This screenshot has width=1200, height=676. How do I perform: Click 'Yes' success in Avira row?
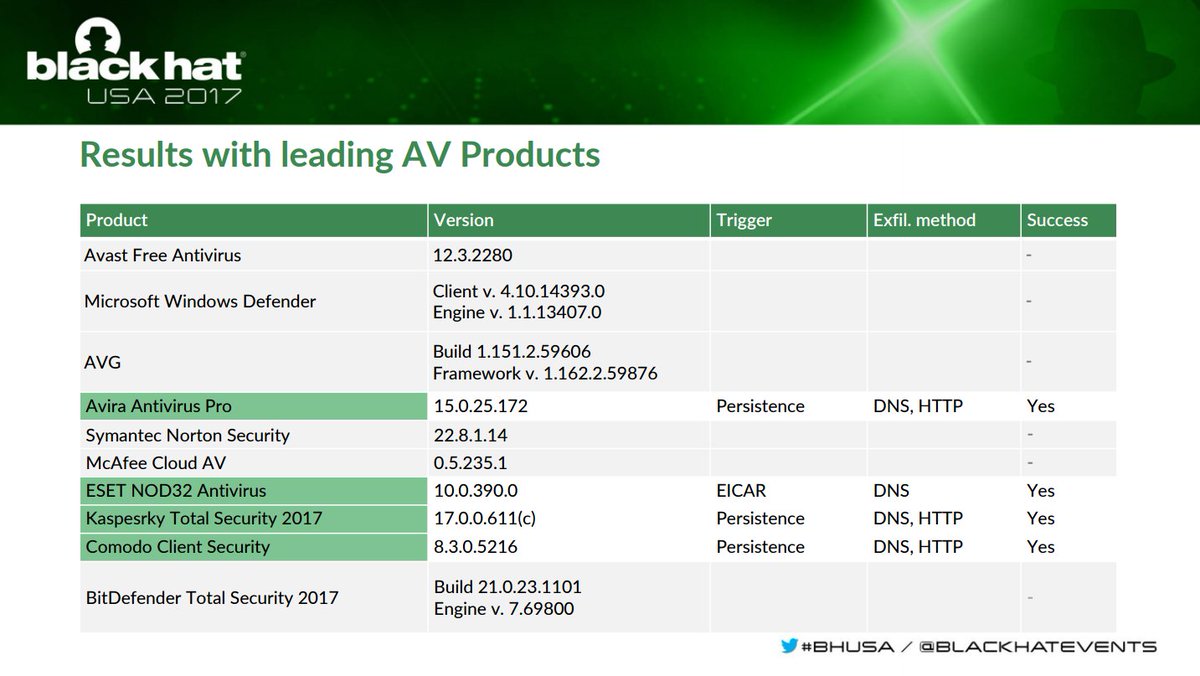1040,407
